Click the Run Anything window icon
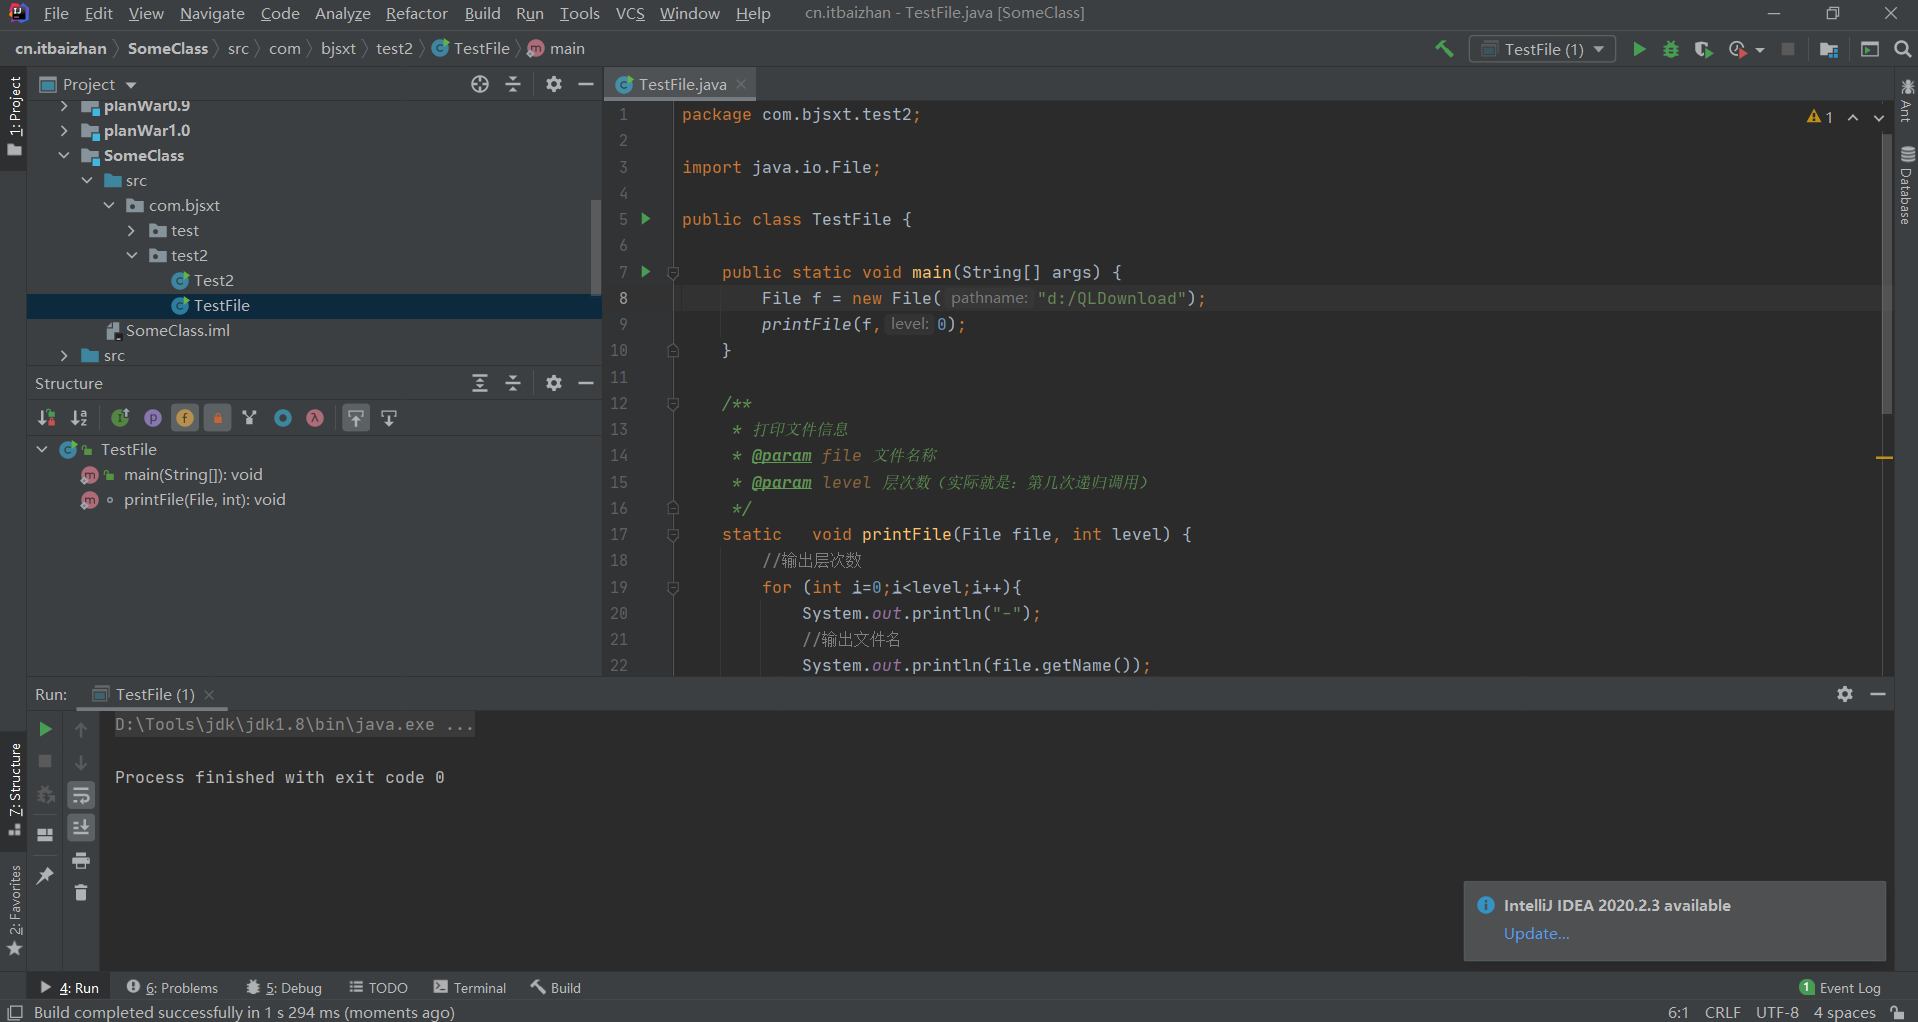The height and width of the screenshot is (1022, 1918). pyautogui.click(x=1870, y=49)
